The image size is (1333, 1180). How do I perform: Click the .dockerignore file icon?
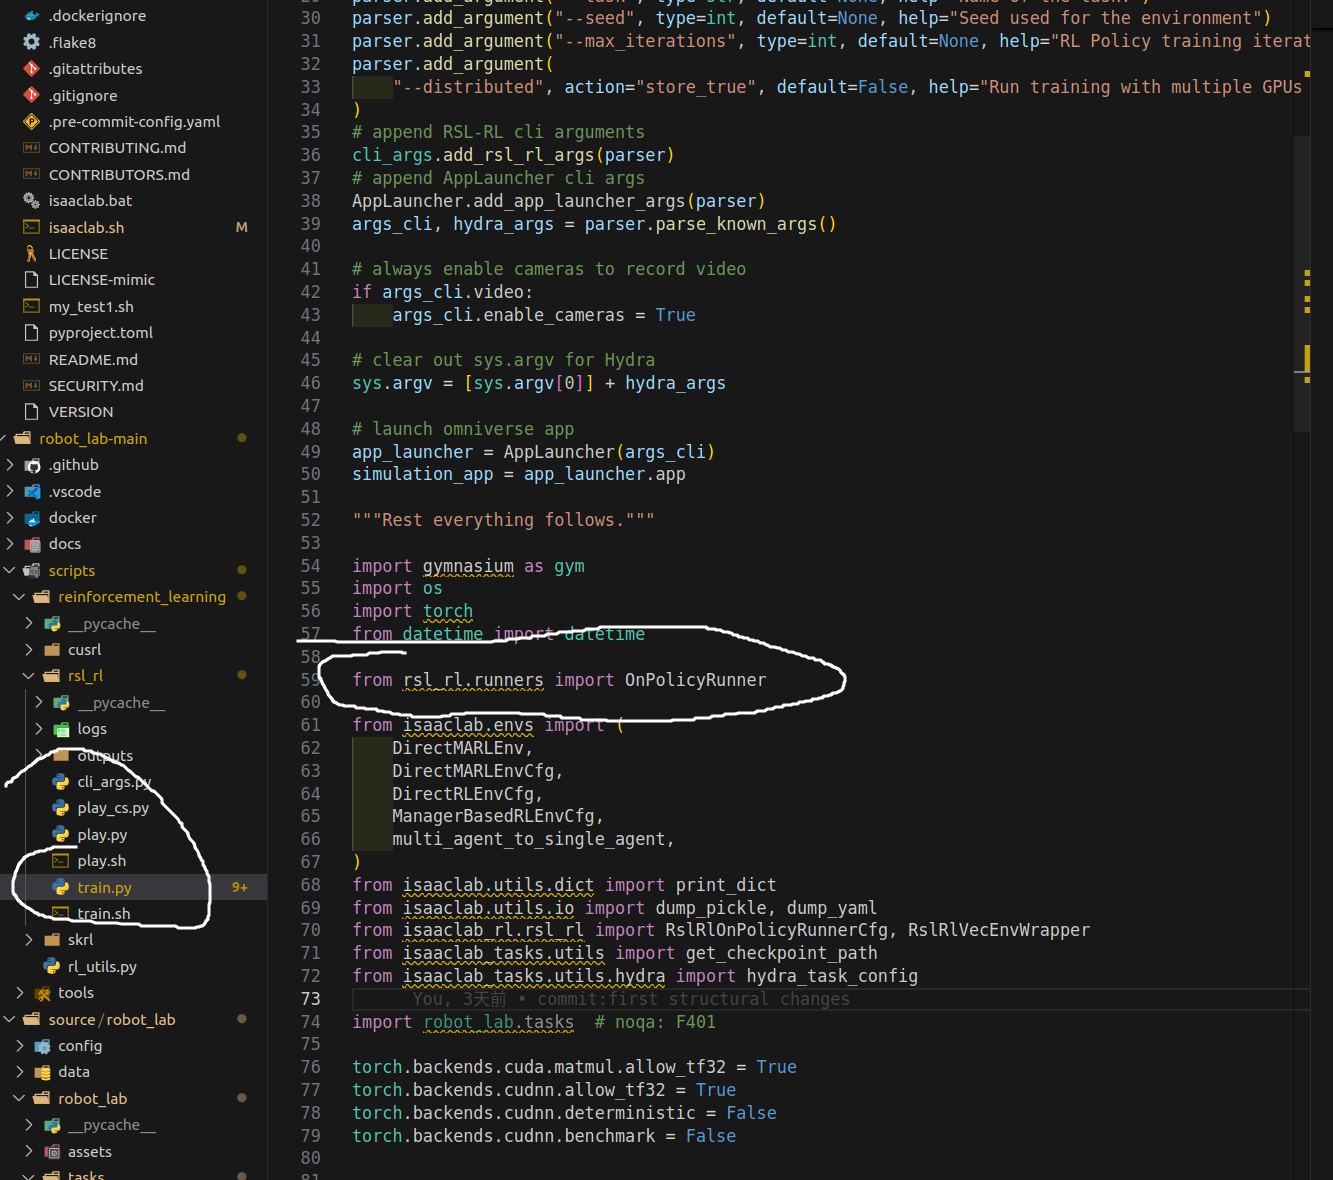tap(31, 16)
